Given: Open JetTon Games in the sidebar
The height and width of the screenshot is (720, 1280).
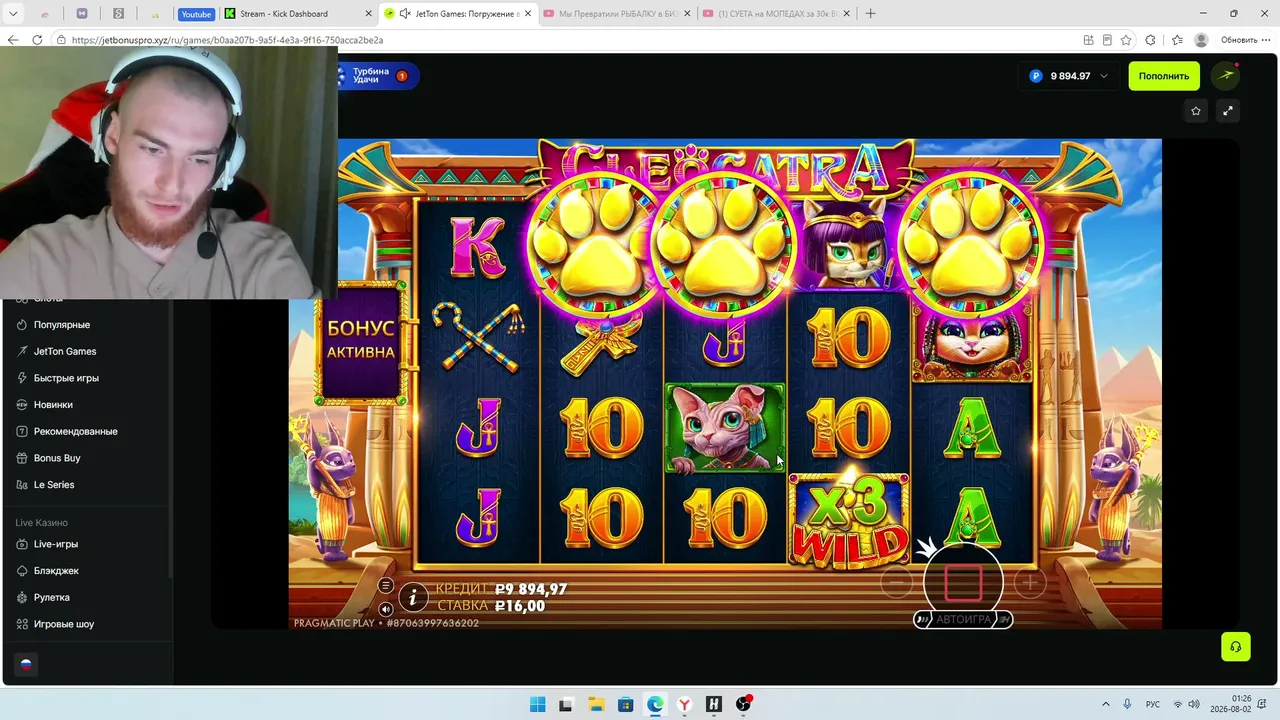Looking at the screenshot, I should click(65, 351).
